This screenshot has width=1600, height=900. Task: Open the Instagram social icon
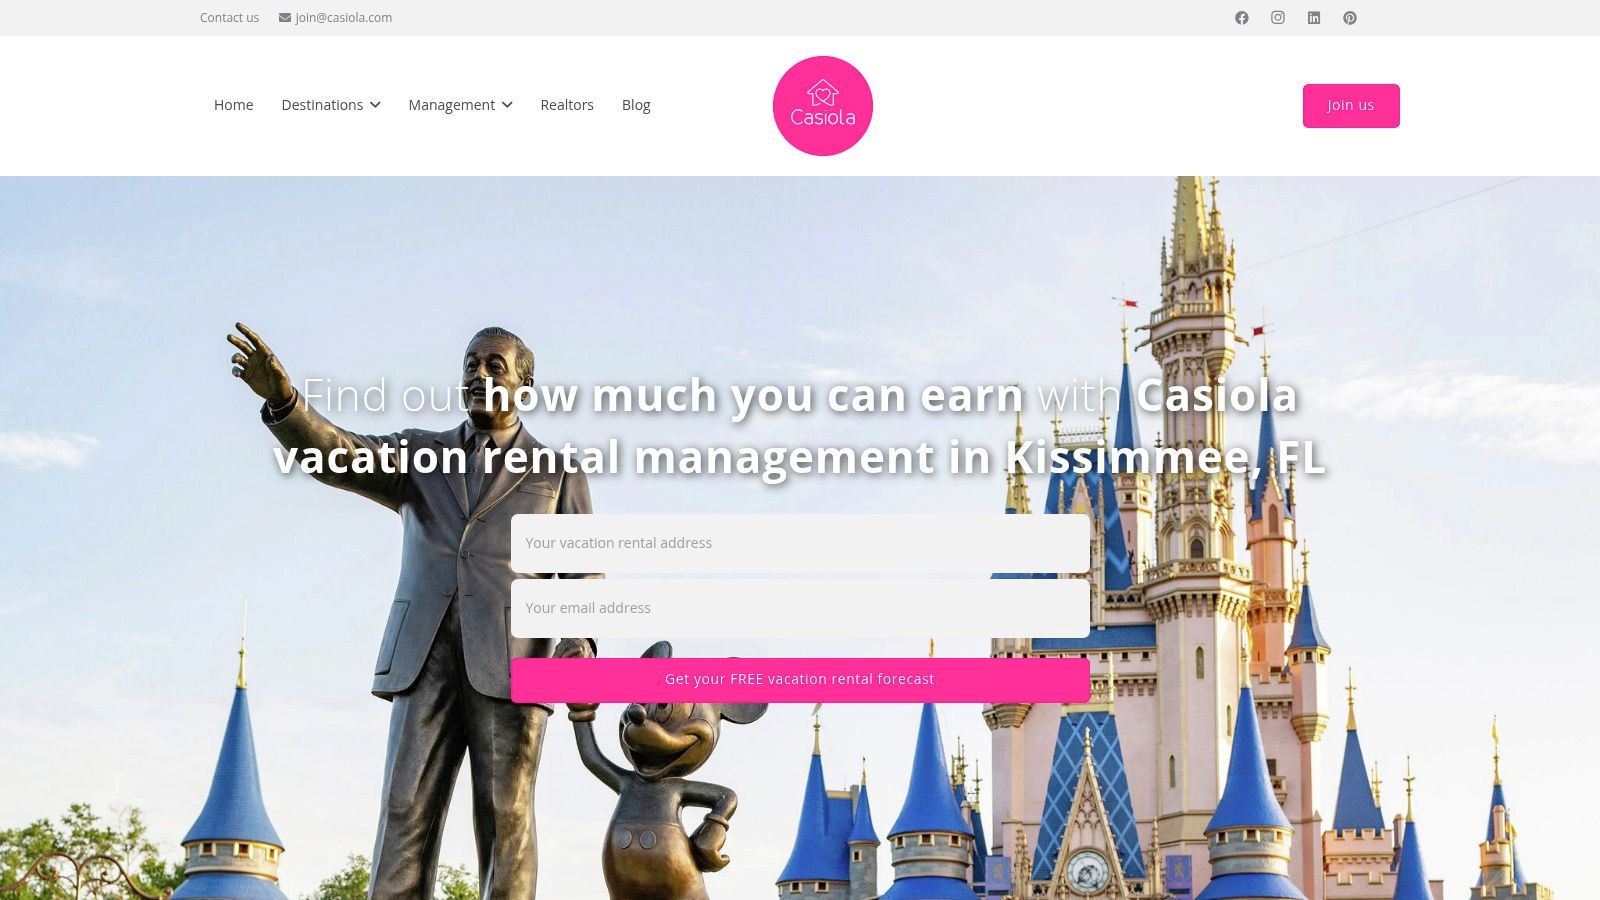[1277, 18]
